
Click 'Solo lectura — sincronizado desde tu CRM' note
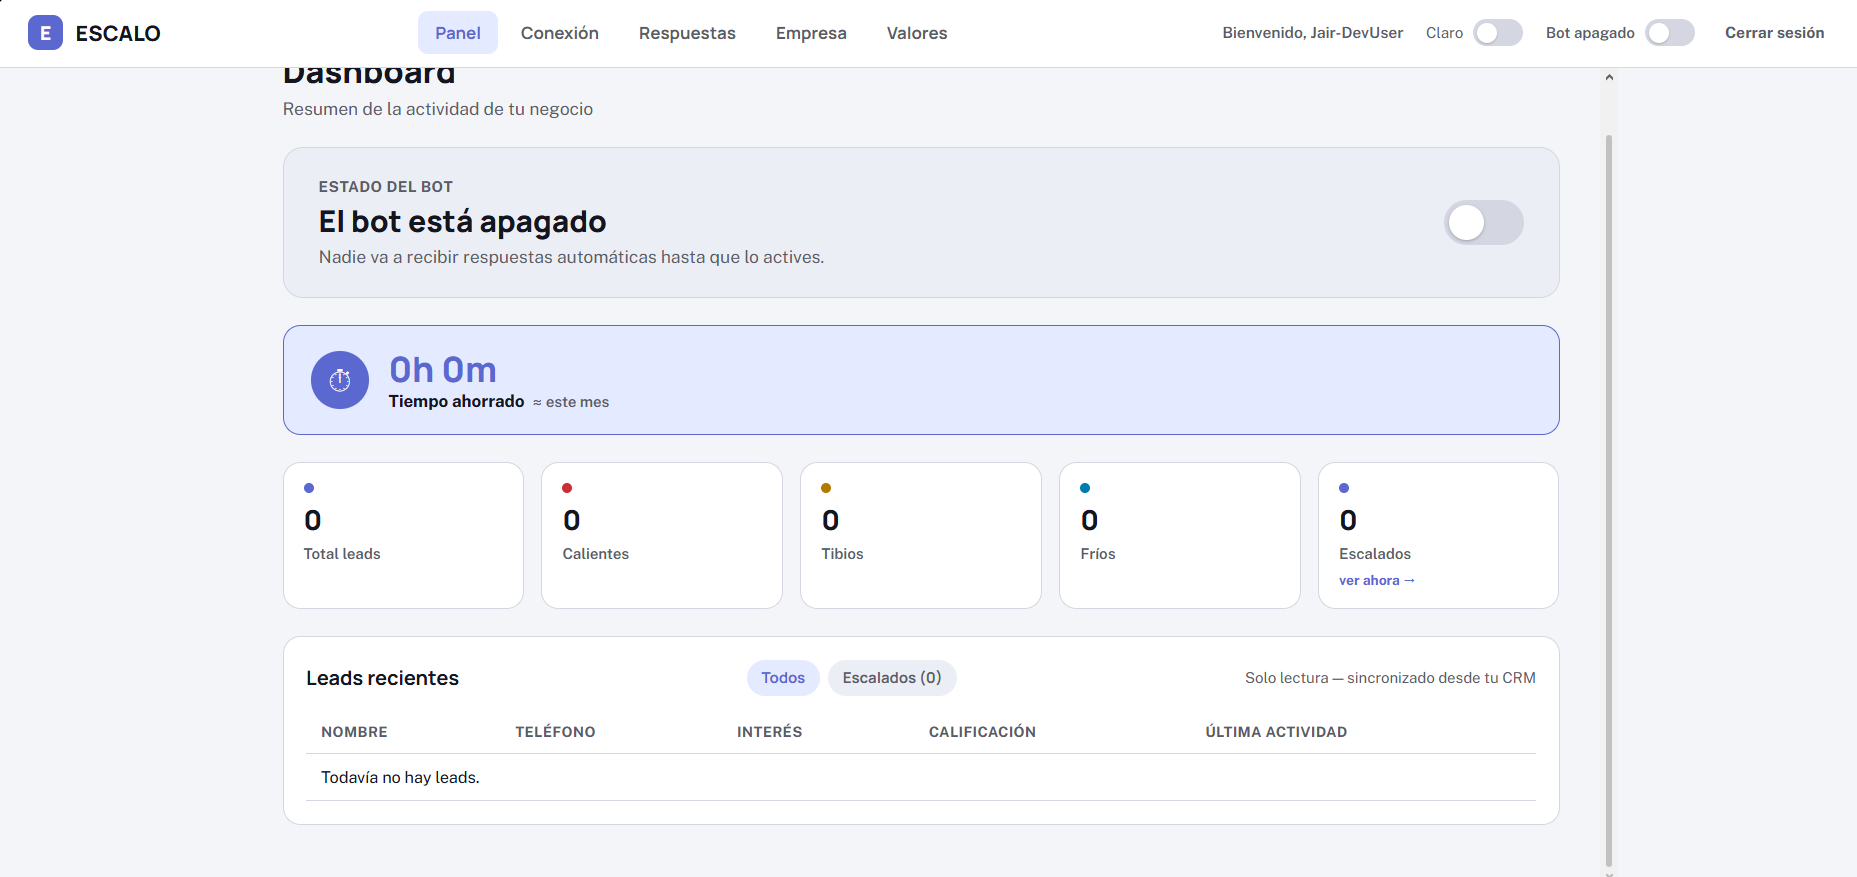1390,678
